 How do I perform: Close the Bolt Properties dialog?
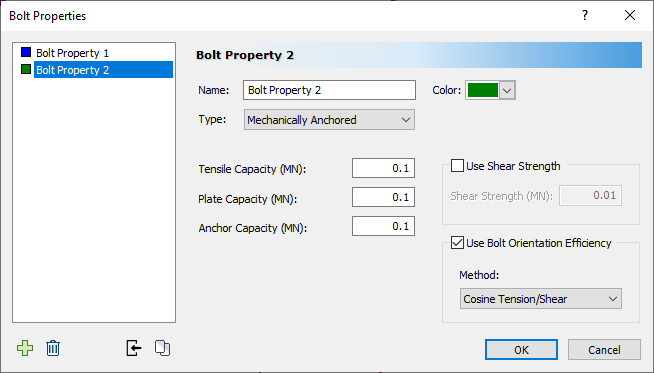click(x=630, y=15)
